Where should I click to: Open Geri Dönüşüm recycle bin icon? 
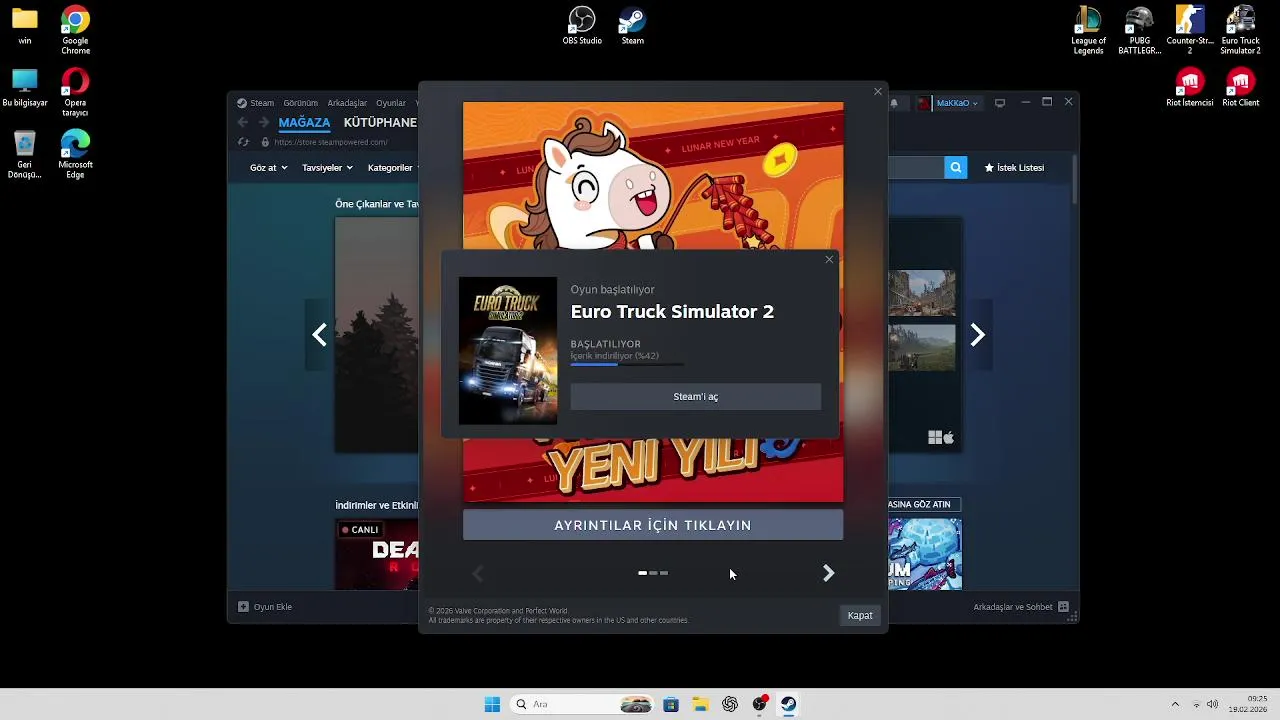[24, 155]
